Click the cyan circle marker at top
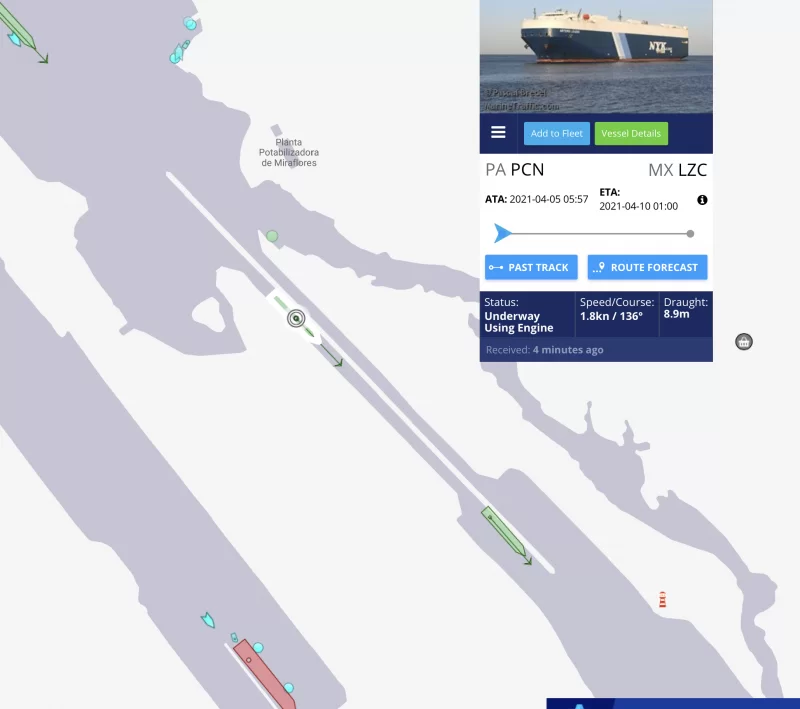 click(190, 23)
